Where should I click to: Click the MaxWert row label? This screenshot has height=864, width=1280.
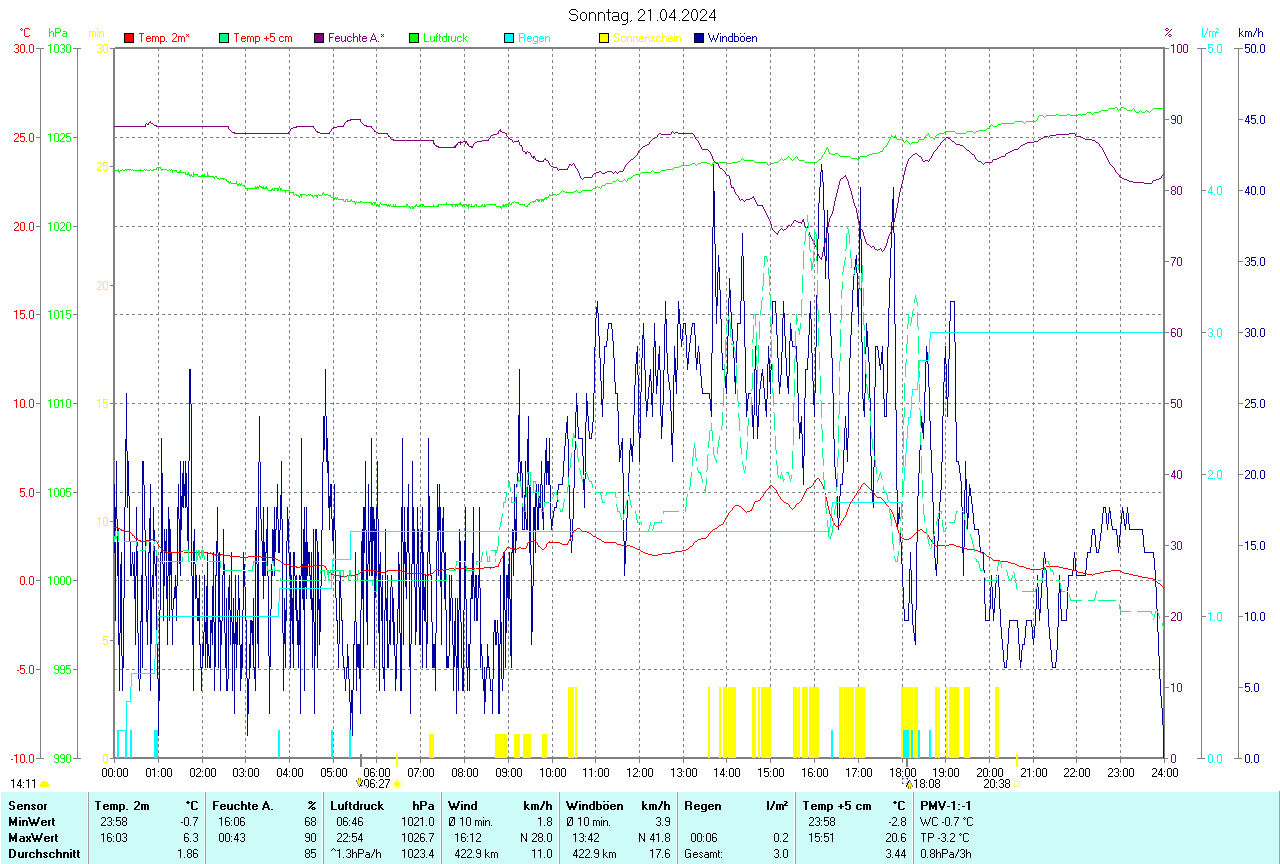[x=33, y=837]
